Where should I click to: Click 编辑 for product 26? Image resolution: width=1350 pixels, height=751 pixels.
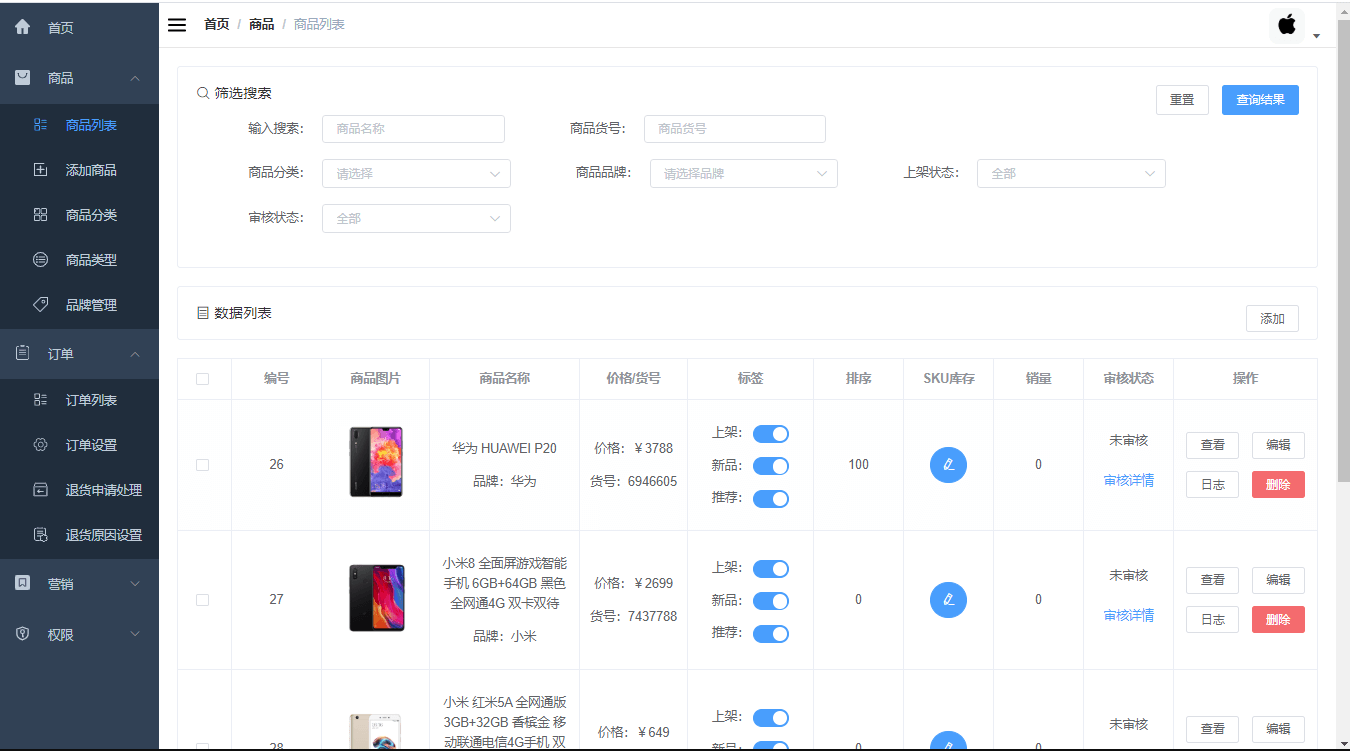pyautogui.click(x=1278, y=445)
